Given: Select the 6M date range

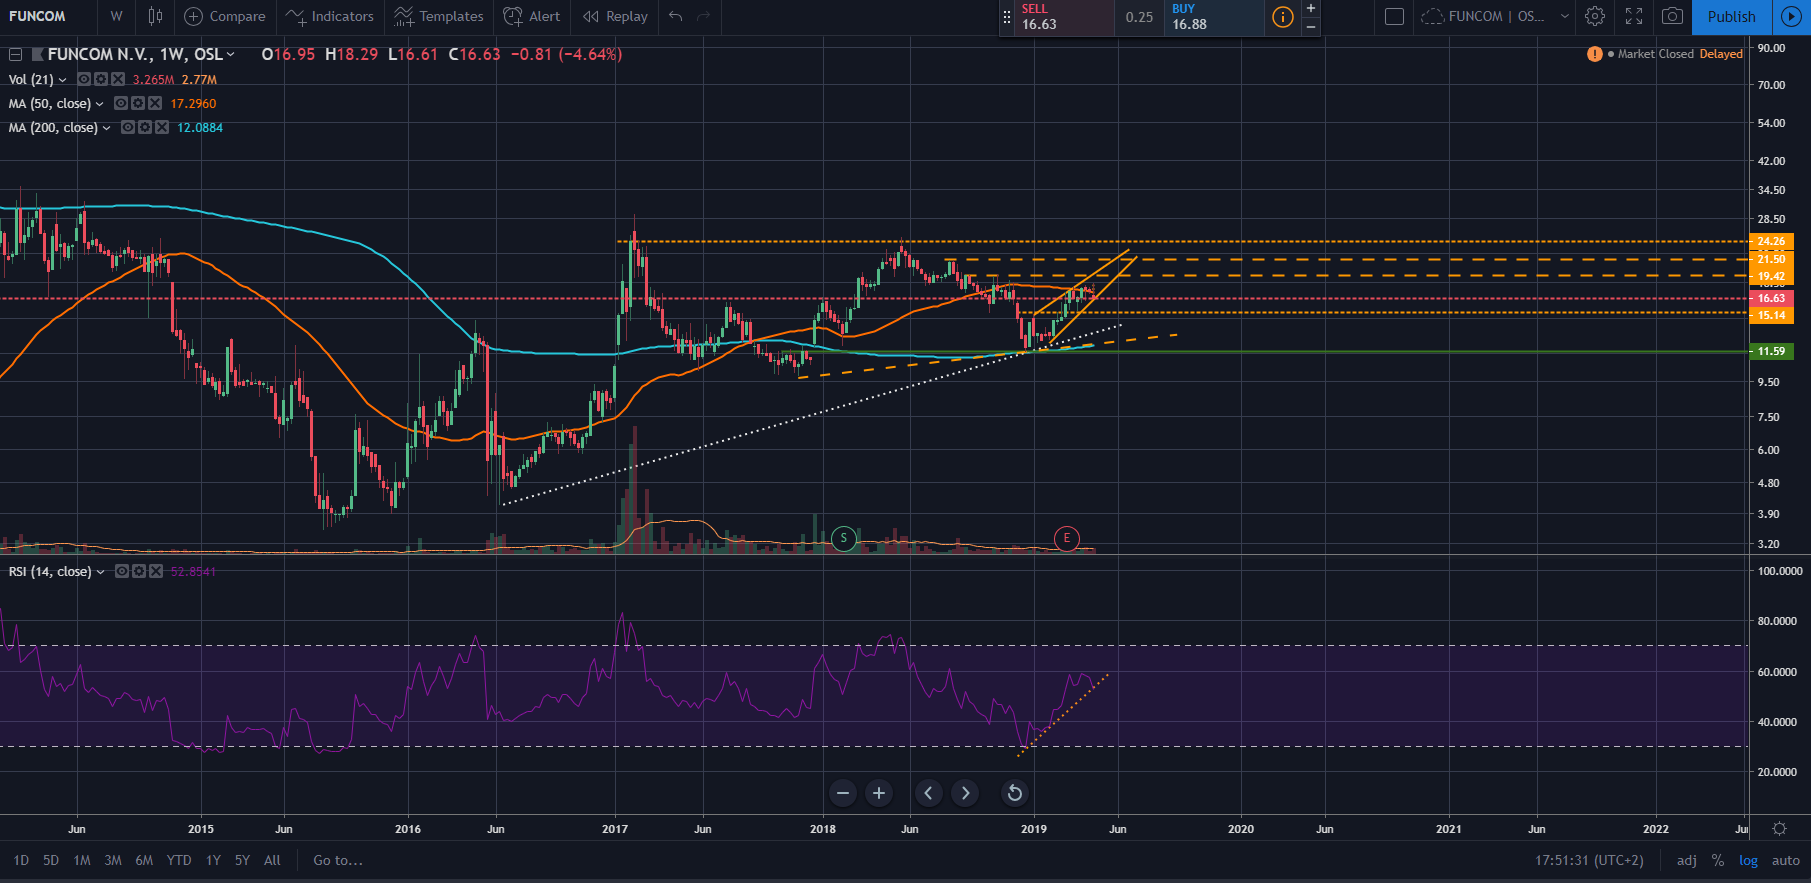Looking at the screenshot, I should [x=144, y=860].
